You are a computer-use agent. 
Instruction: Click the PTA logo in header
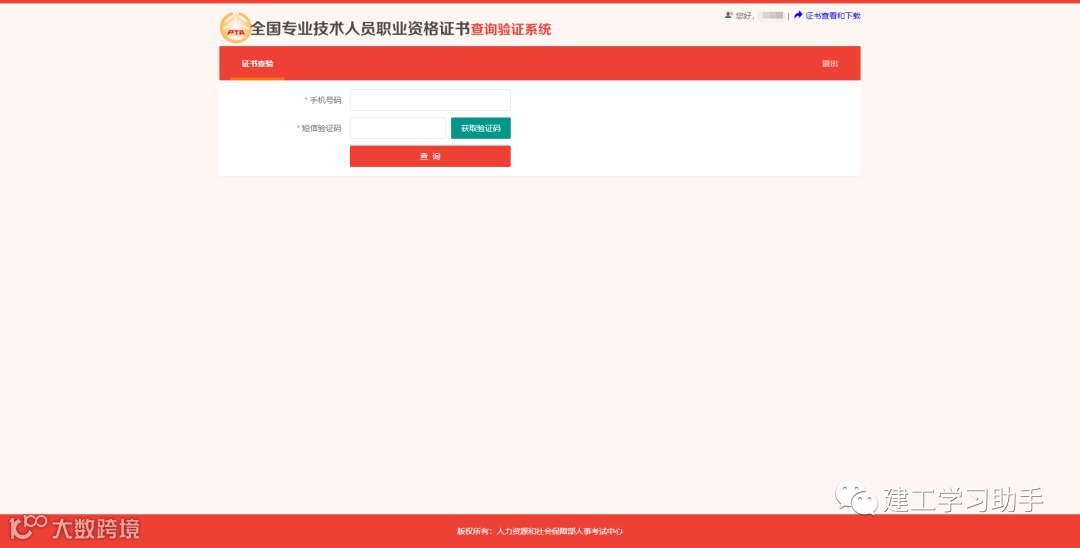[x=235, y=28]
